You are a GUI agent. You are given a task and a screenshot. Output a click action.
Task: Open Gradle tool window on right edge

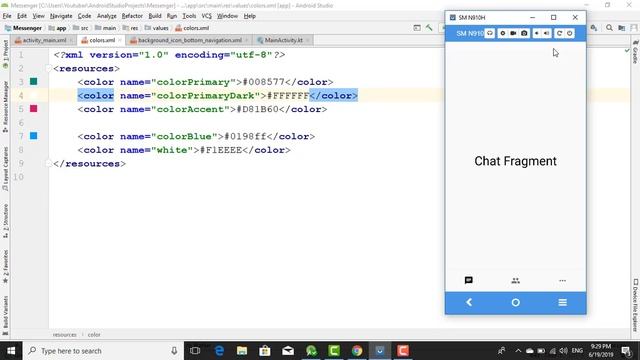tap(635, 52)
